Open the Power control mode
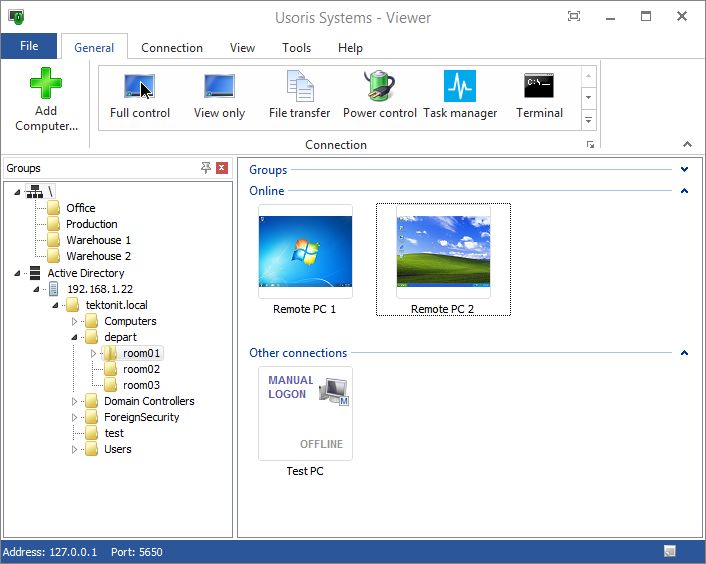The image size is (706, 564). point(380,97)
